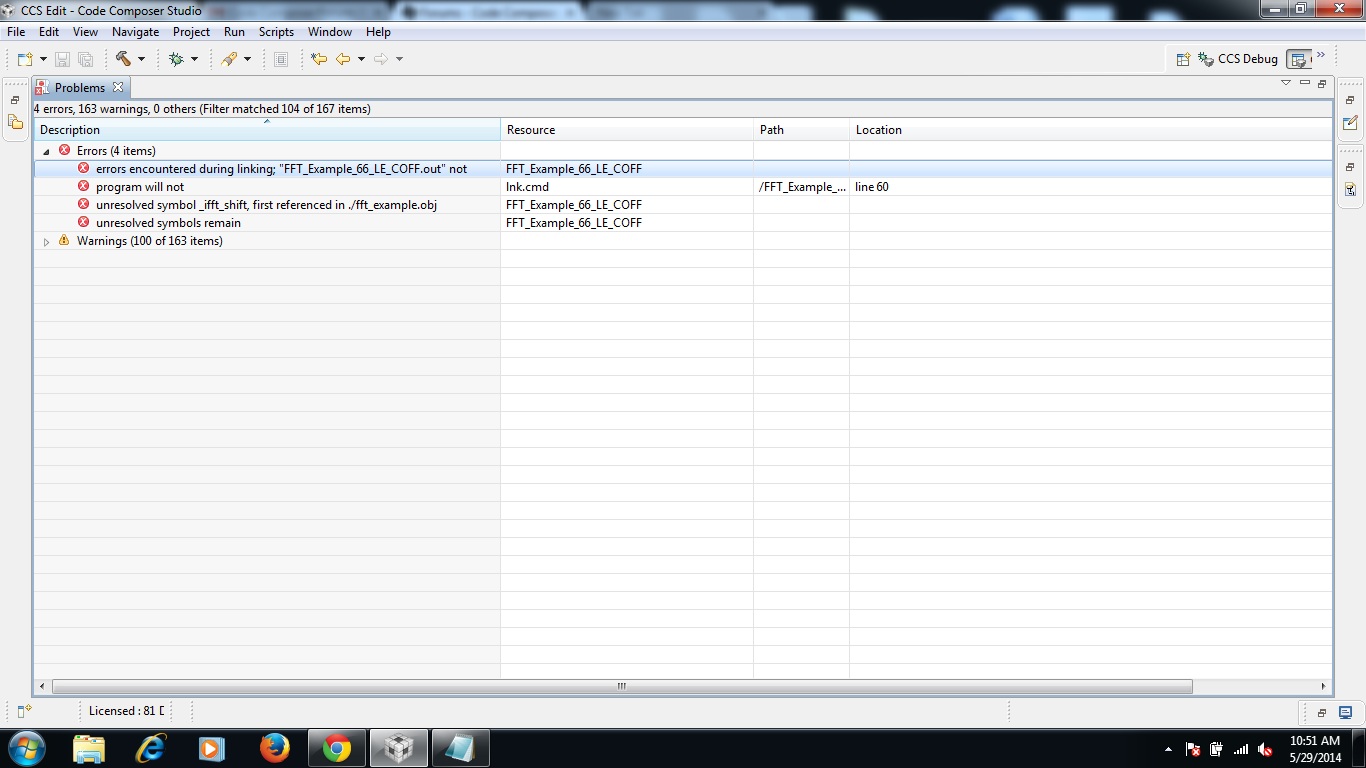Image resolution: width=1366 pixels, height=768 pixels.
Task: Click the Save All toolbar icon
Action: (x=86, y=59)
